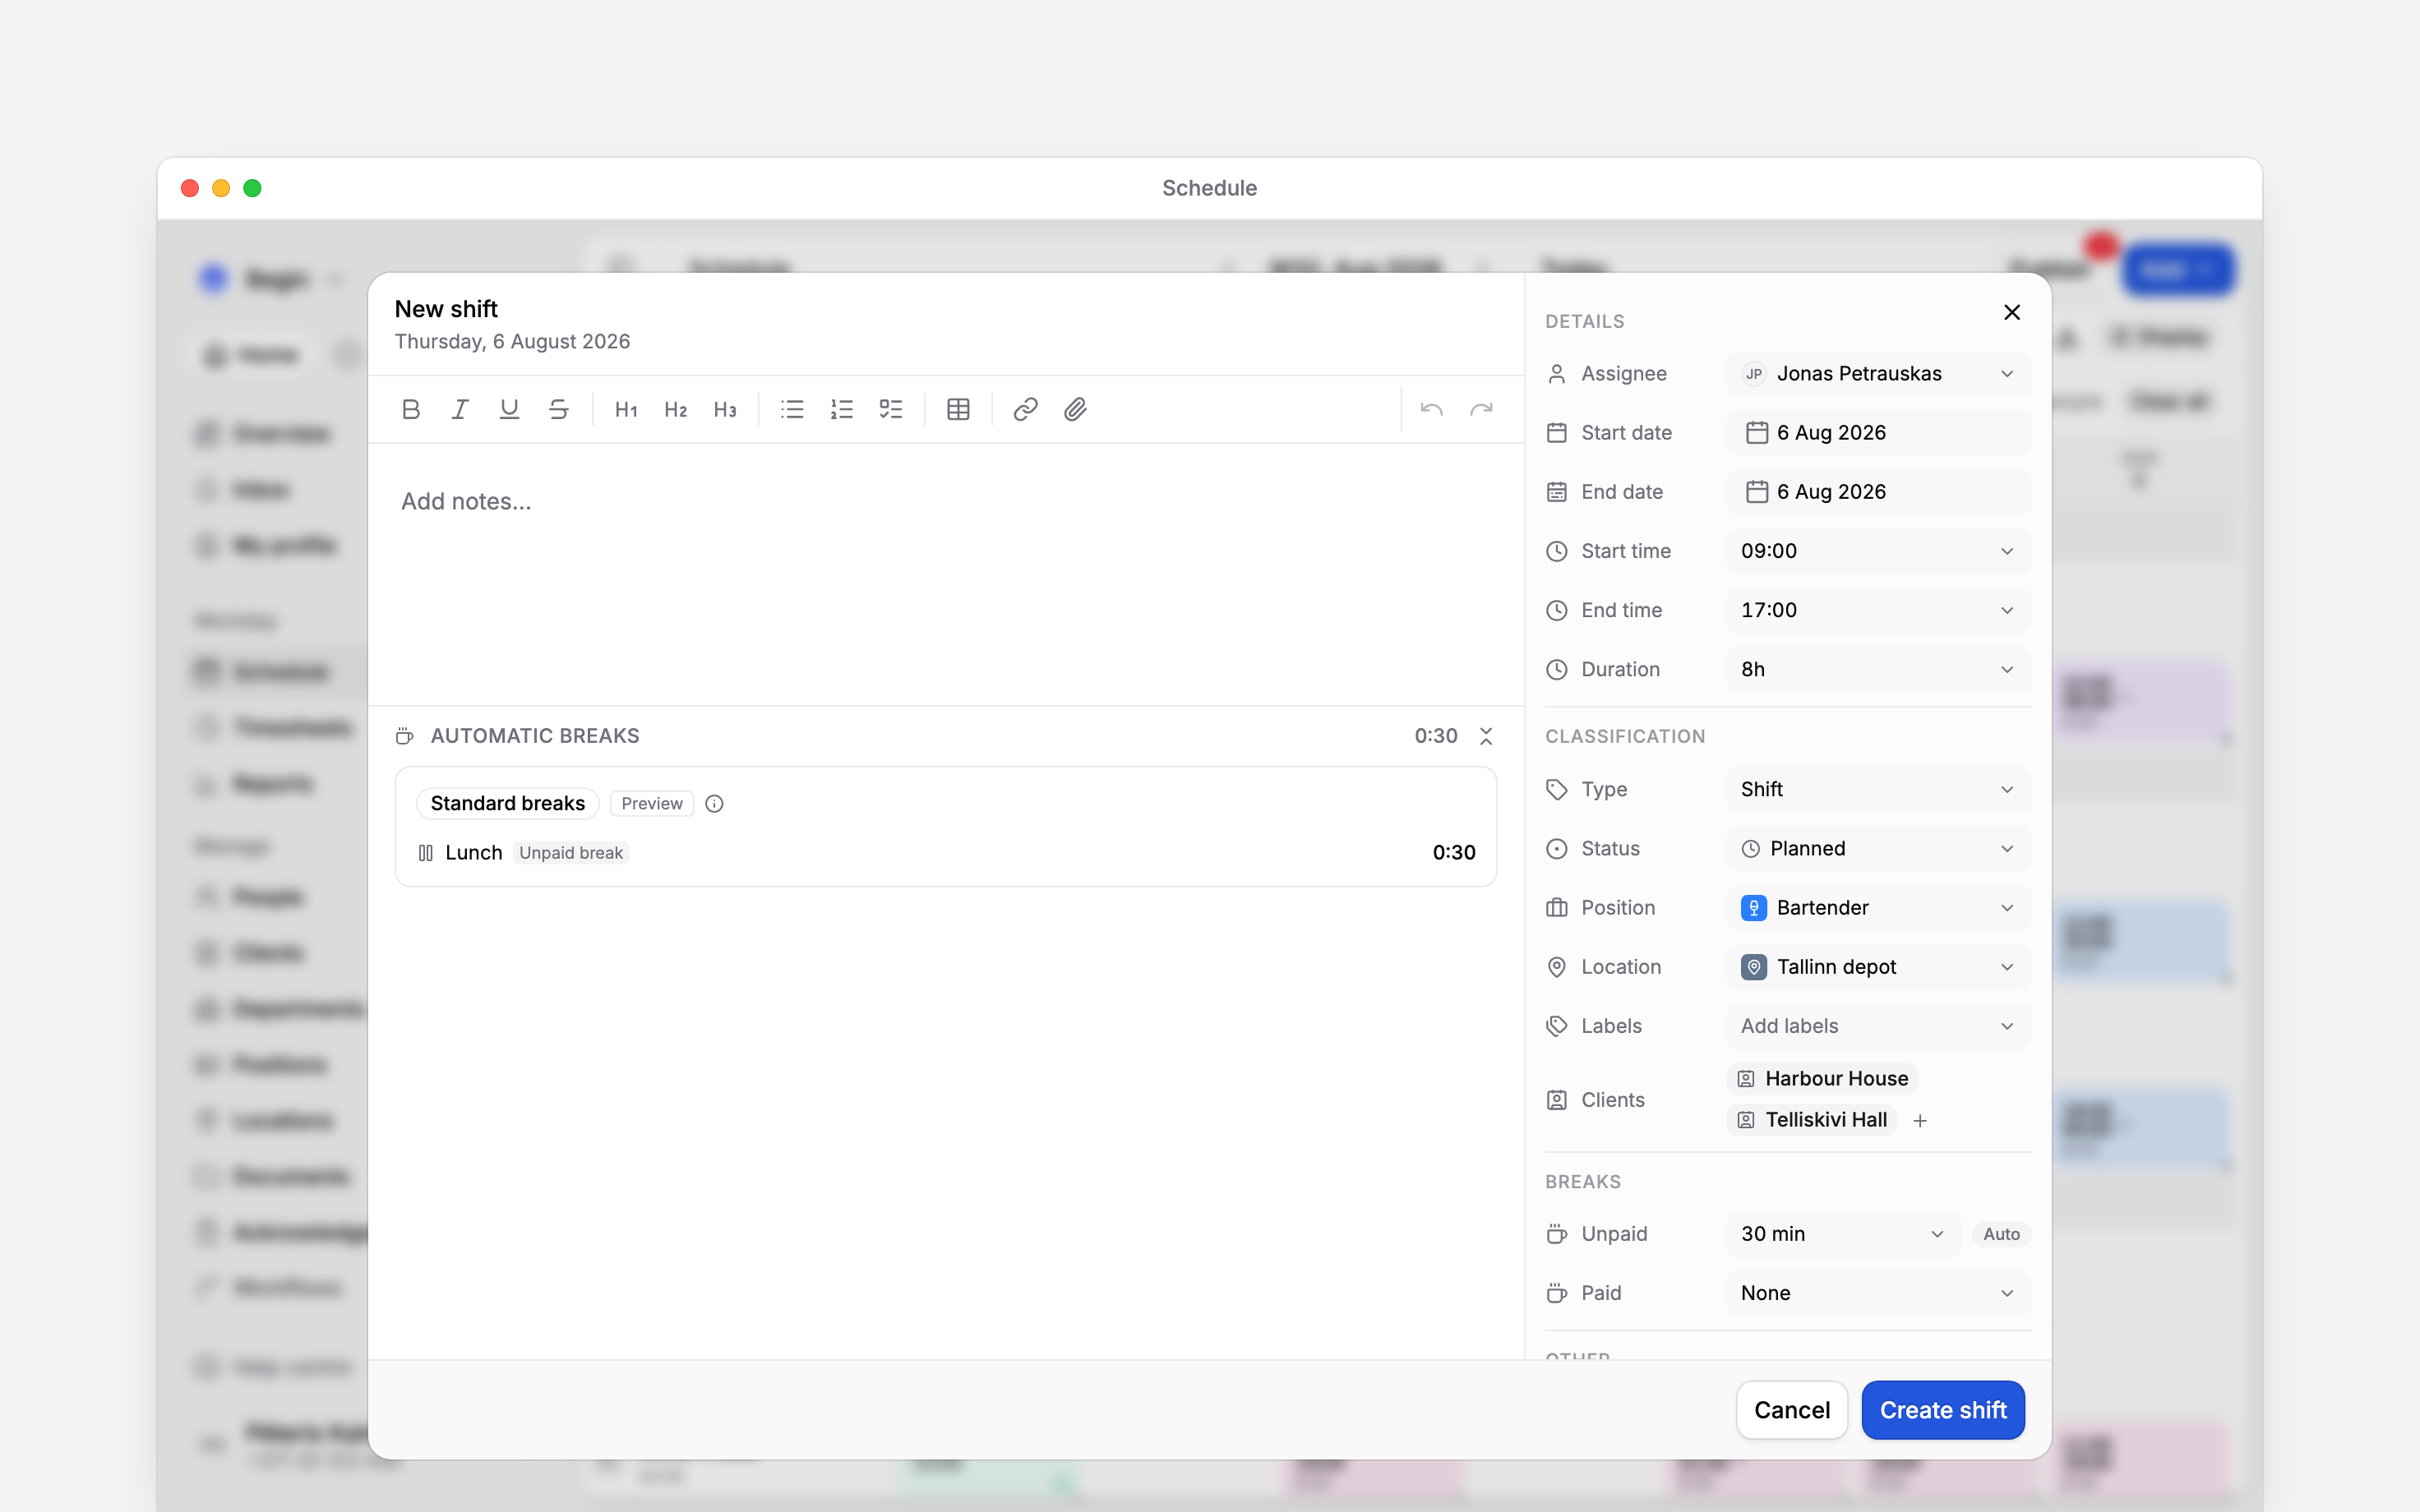This screenshot has height=1512, width=2420.
Task: Collapse the Automatic Breaks section
Action: coord(1486,736)
